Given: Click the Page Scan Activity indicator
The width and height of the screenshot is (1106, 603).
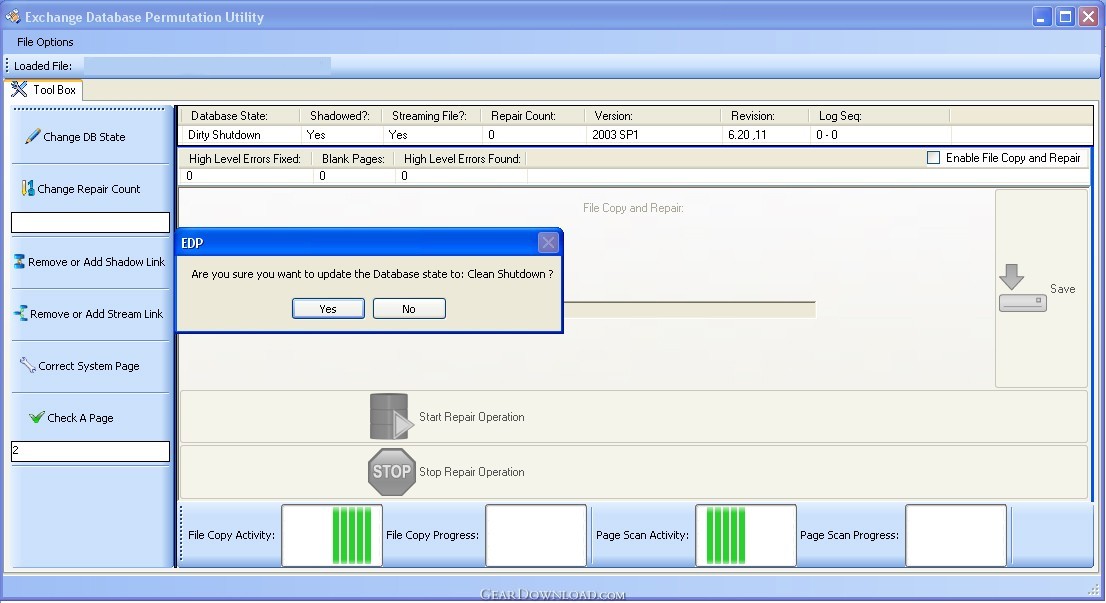Looking at the screenshot, I should tap(746, 535).
